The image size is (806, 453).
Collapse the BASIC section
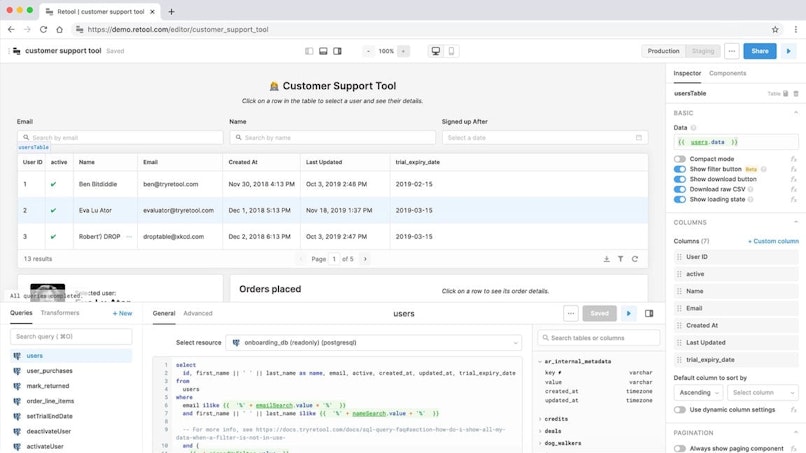[796, 113]
